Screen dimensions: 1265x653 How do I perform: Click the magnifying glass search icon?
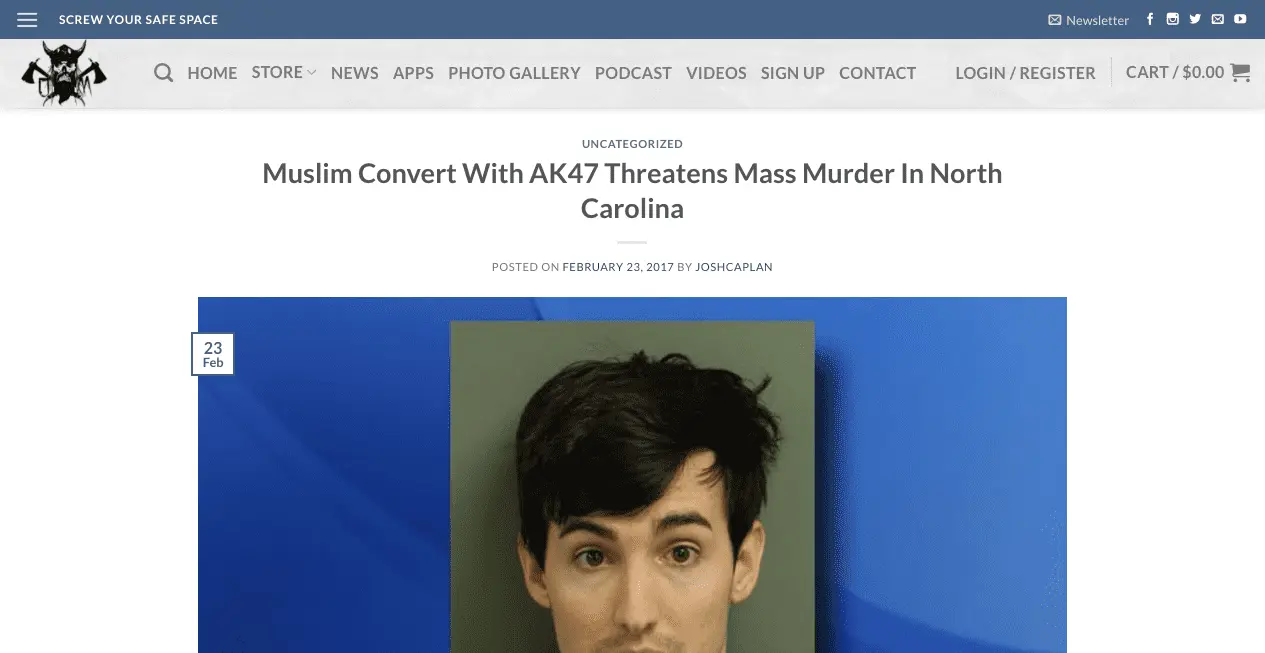pos(164,73)
